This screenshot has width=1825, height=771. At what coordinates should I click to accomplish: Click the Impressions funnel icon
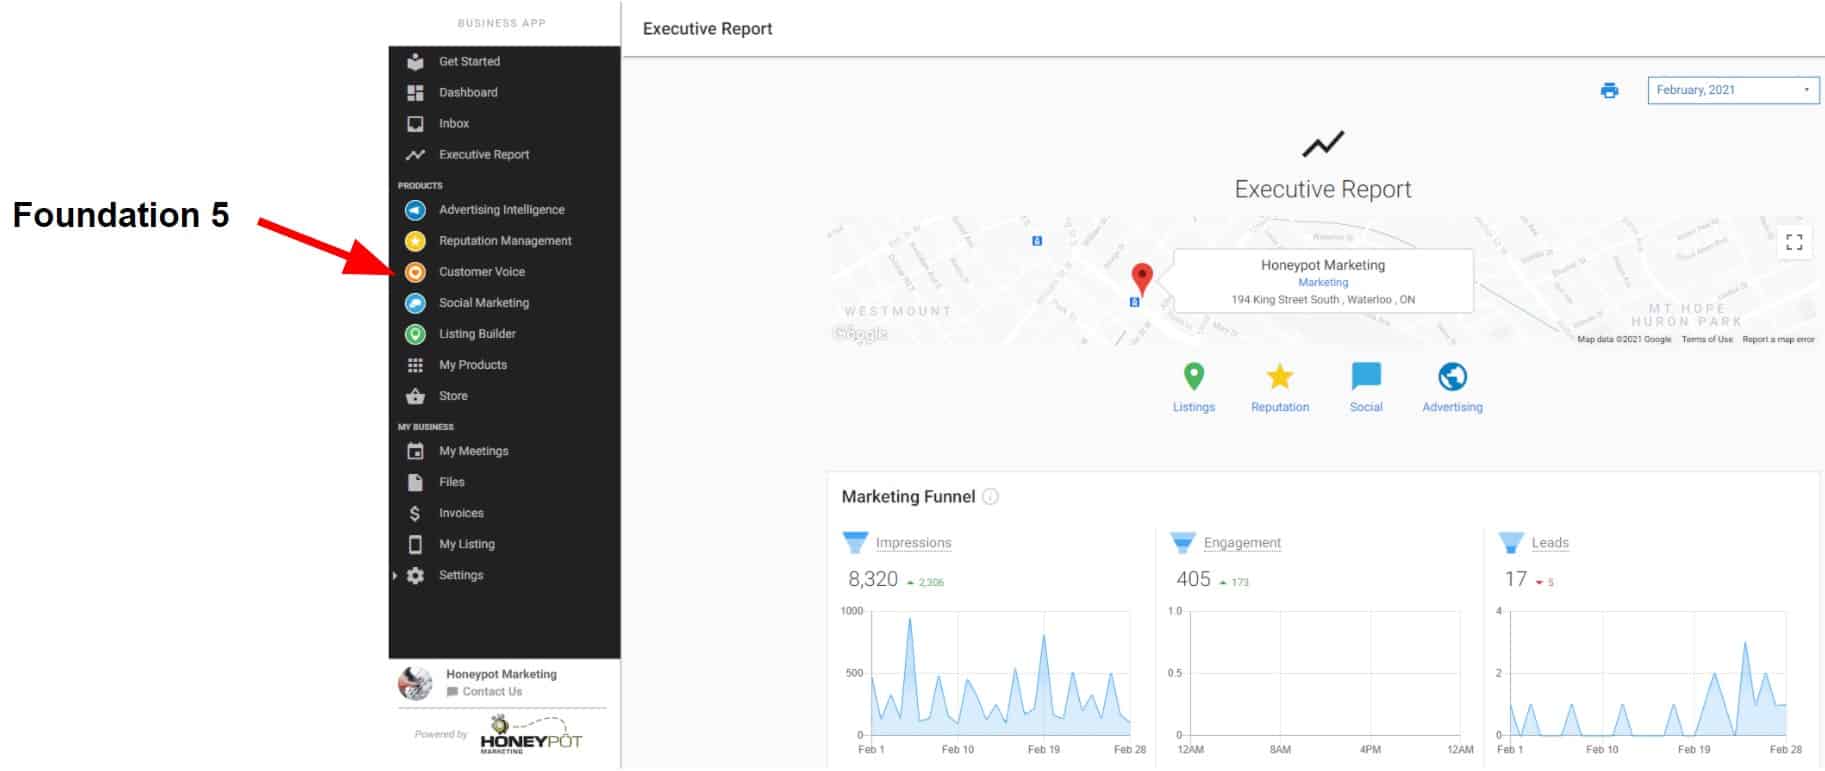855,543
